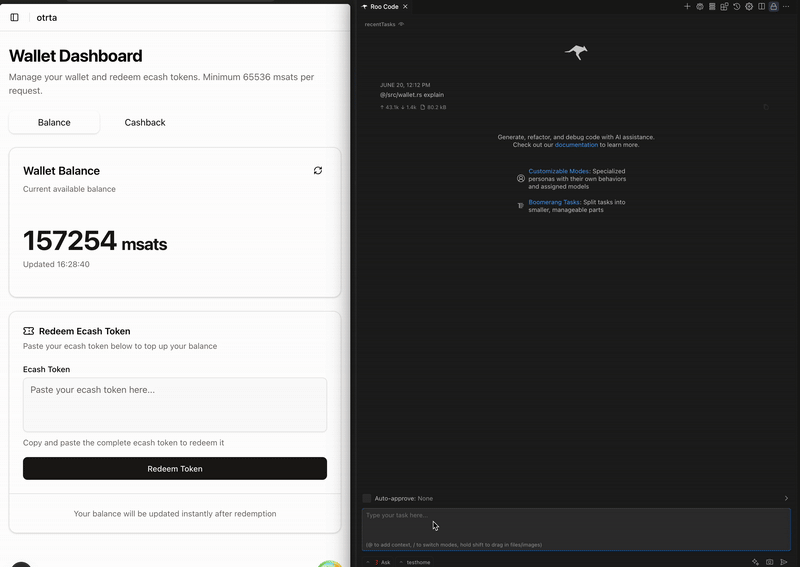Click the camera add image icon
800x567 pixels.
[x=769, y=562]
